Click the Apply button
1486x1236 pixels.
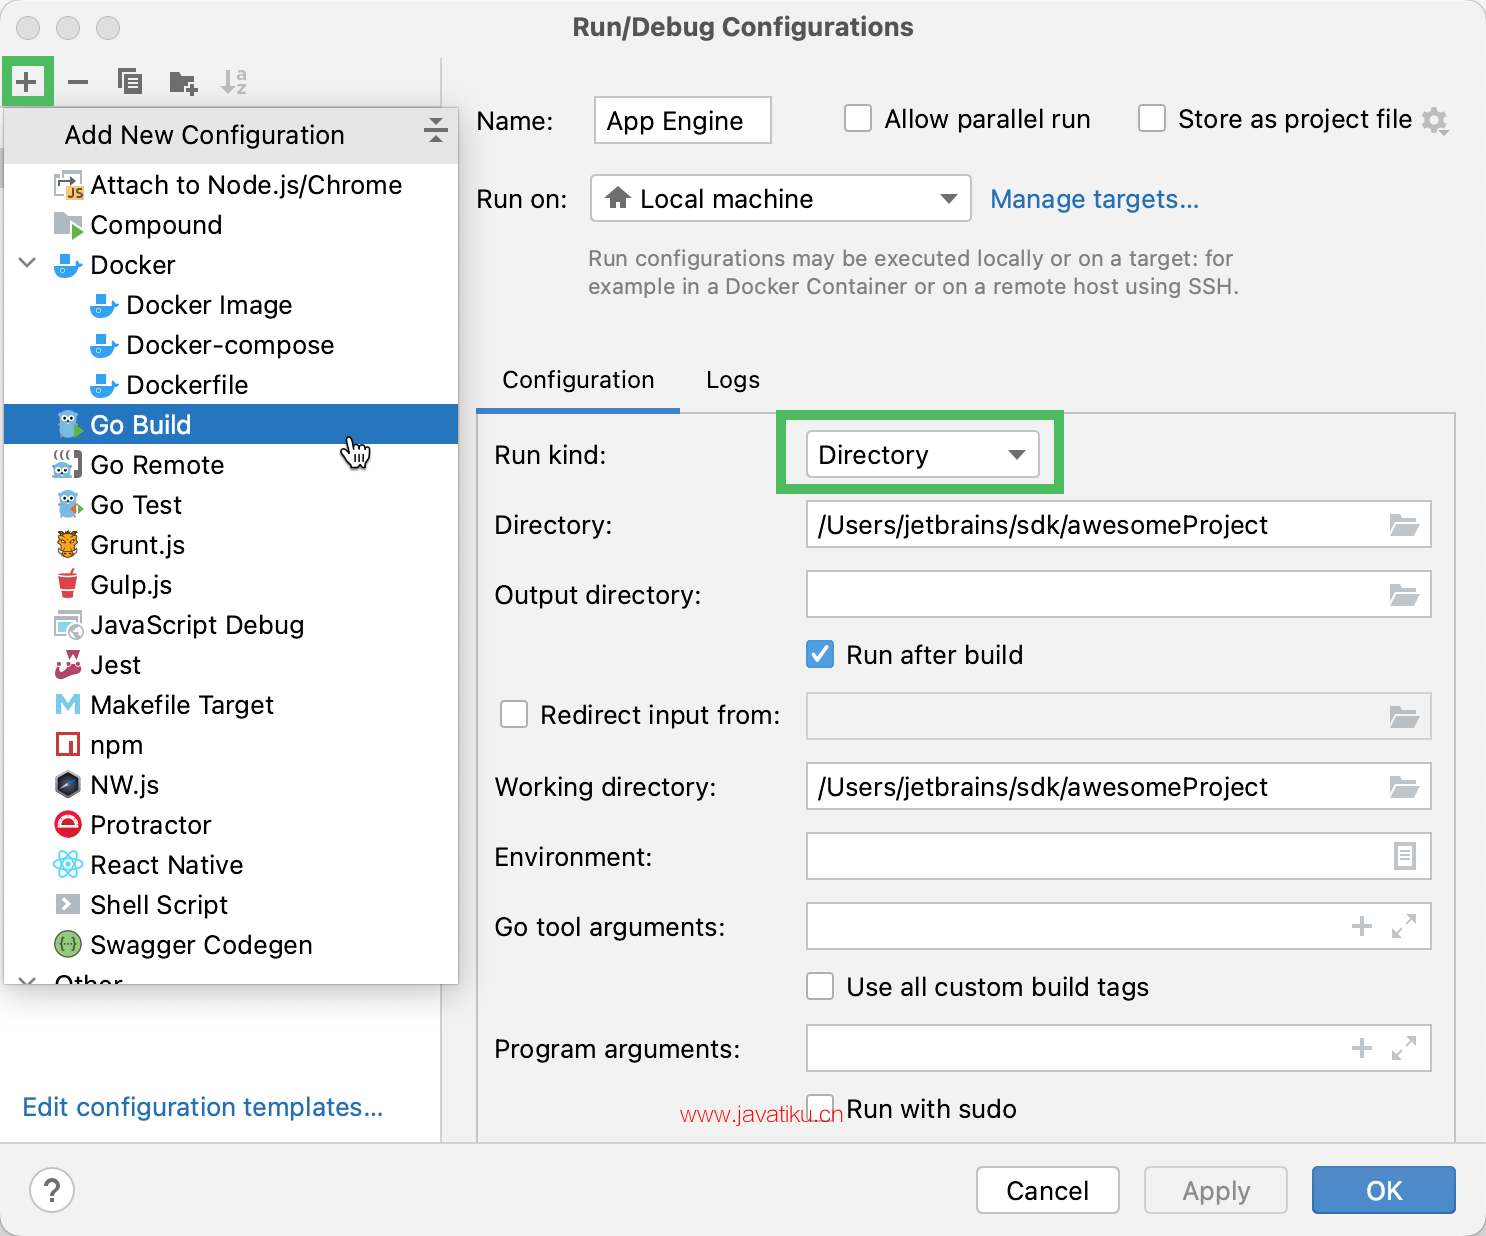pos(1216,1190)
